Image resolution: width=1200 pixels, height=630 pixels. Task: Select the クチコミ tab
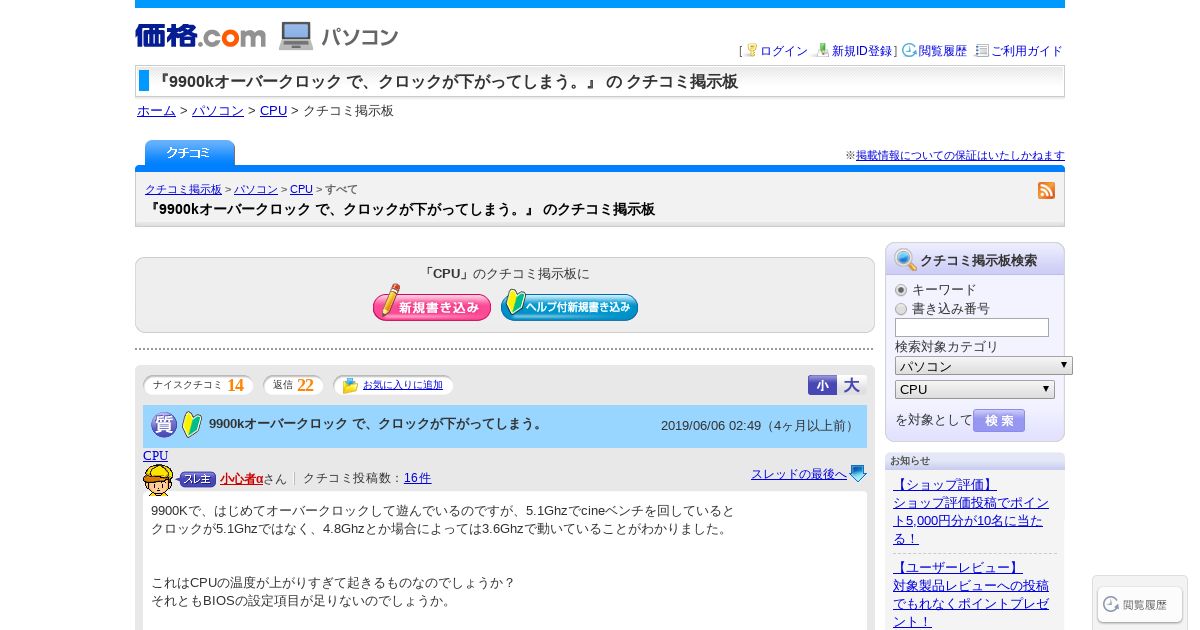pos(190,153)
